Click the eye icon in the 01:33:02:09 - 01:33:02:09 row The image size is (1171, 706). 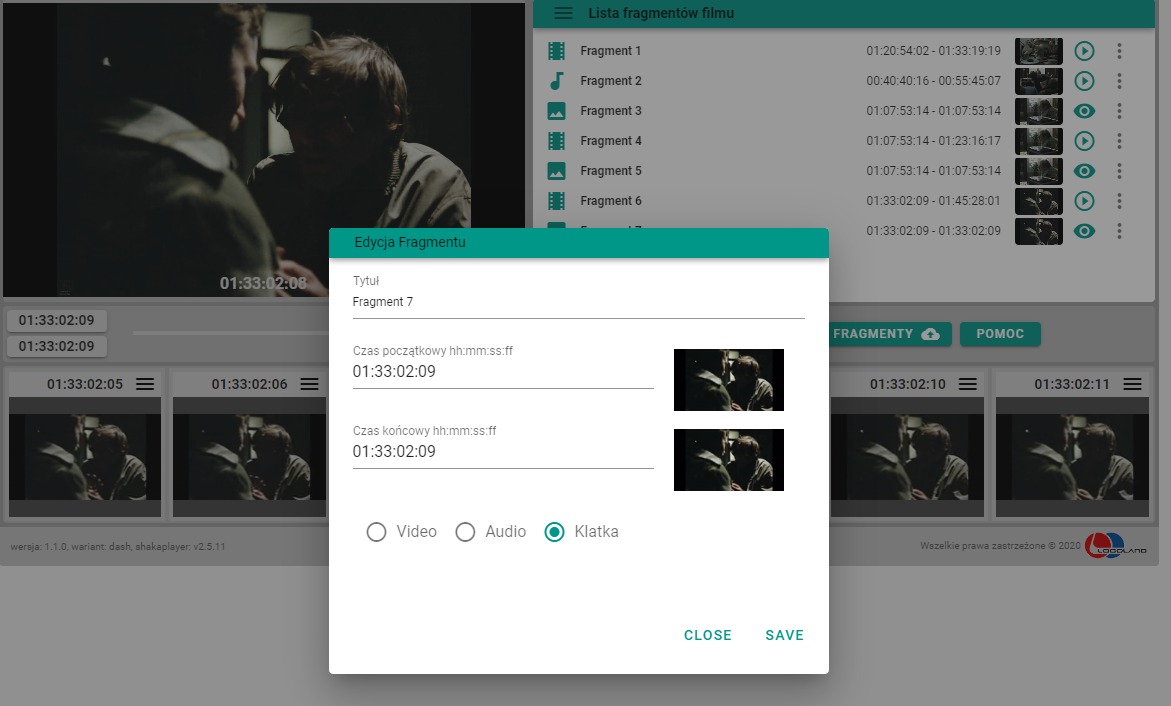[x=1084, y=231]
